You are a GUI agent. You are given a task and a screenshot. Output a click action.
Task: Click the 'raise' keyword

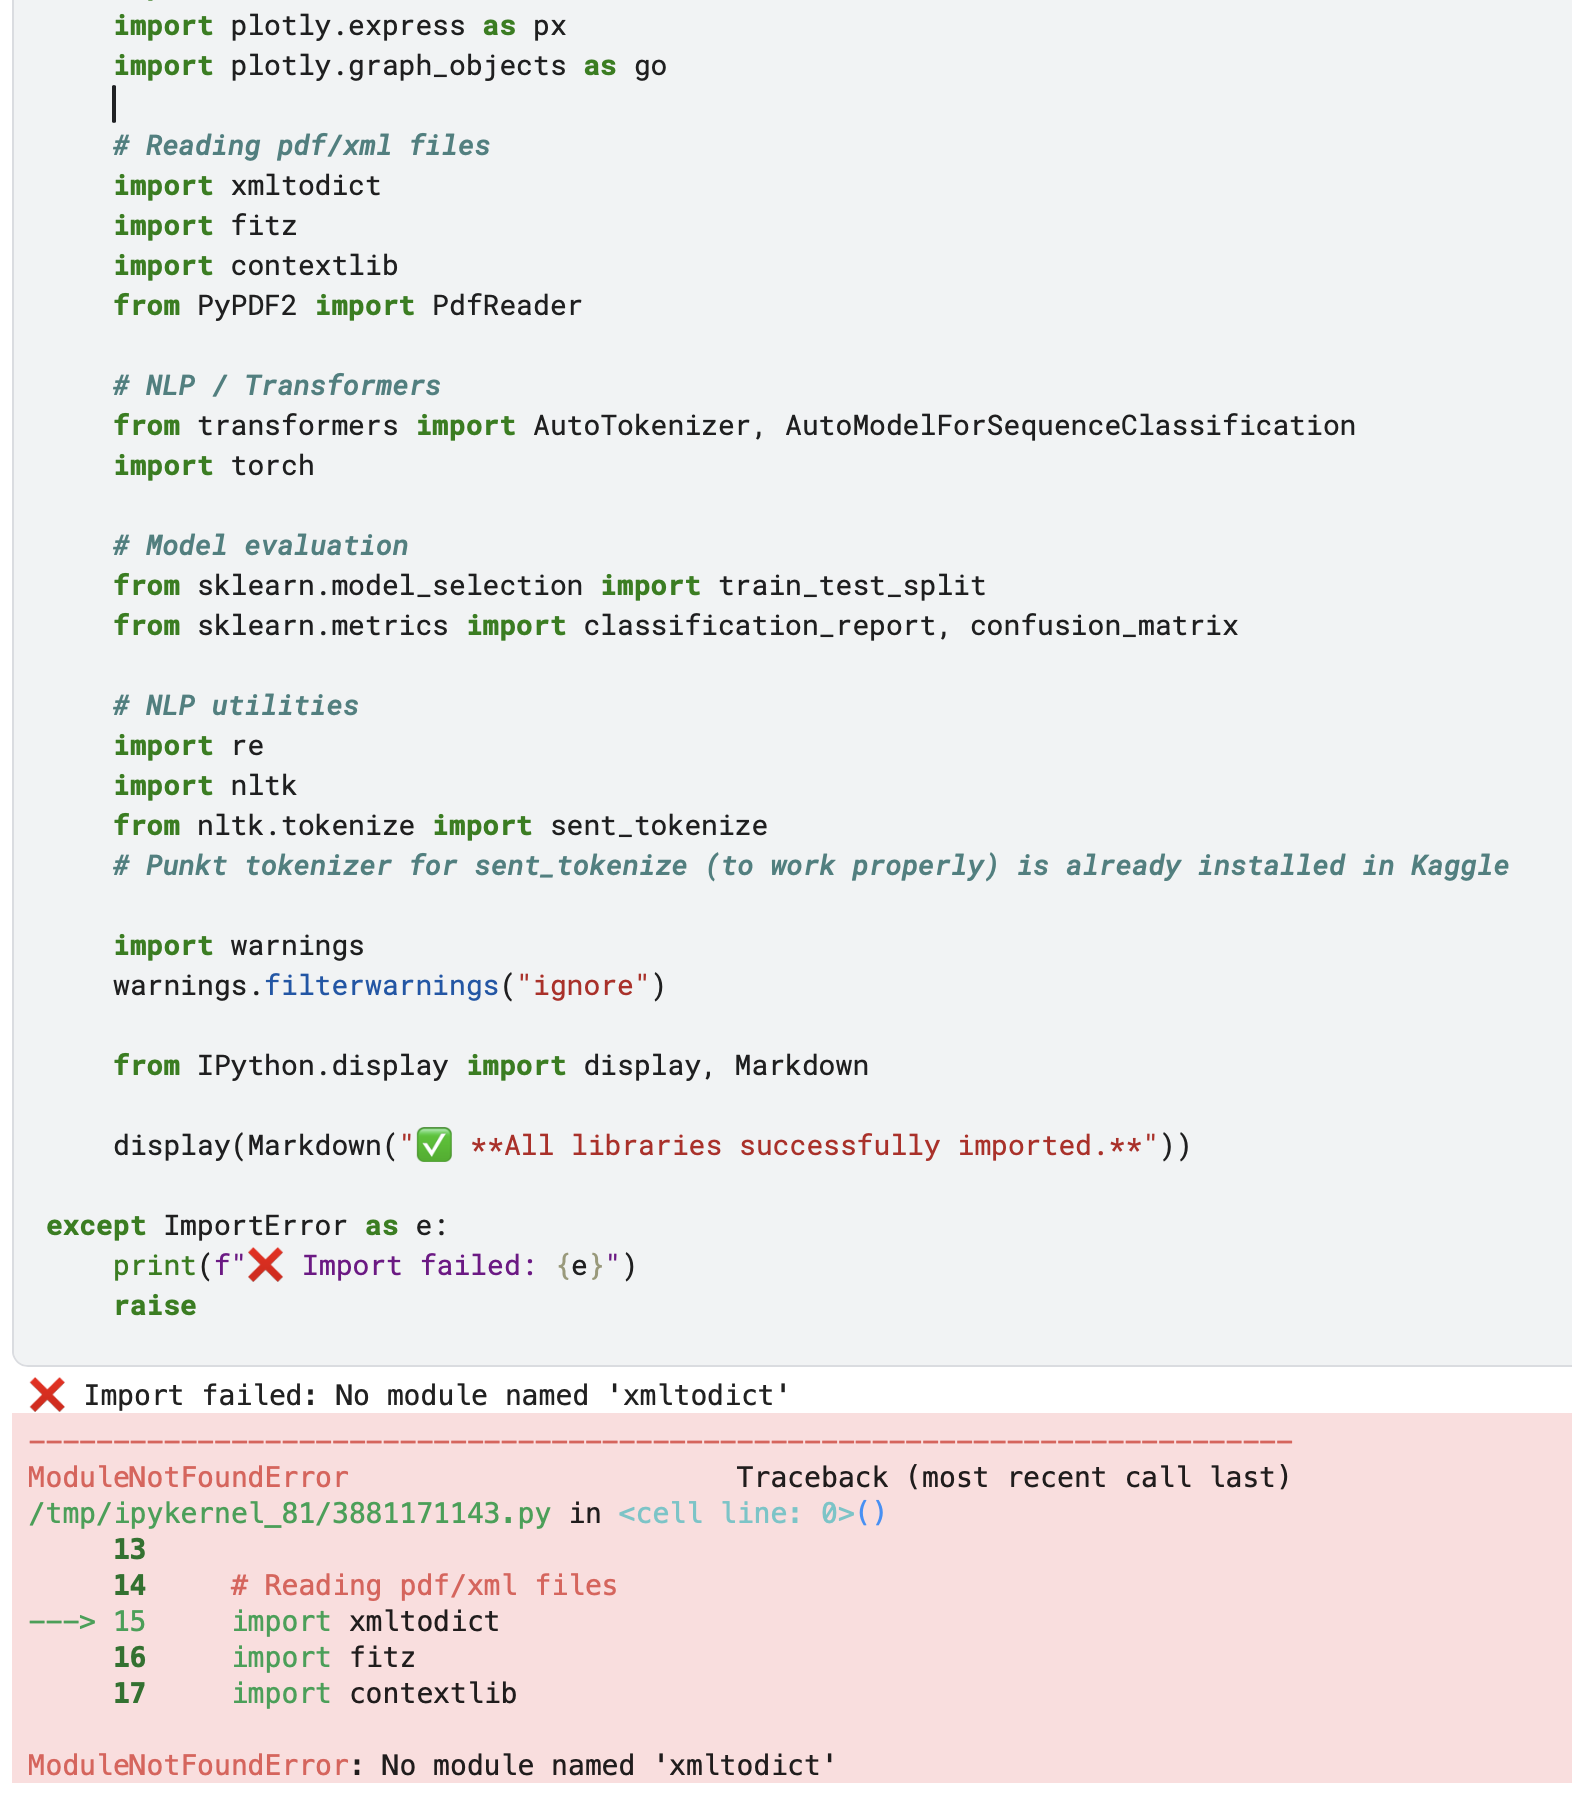pos(155,1305)
